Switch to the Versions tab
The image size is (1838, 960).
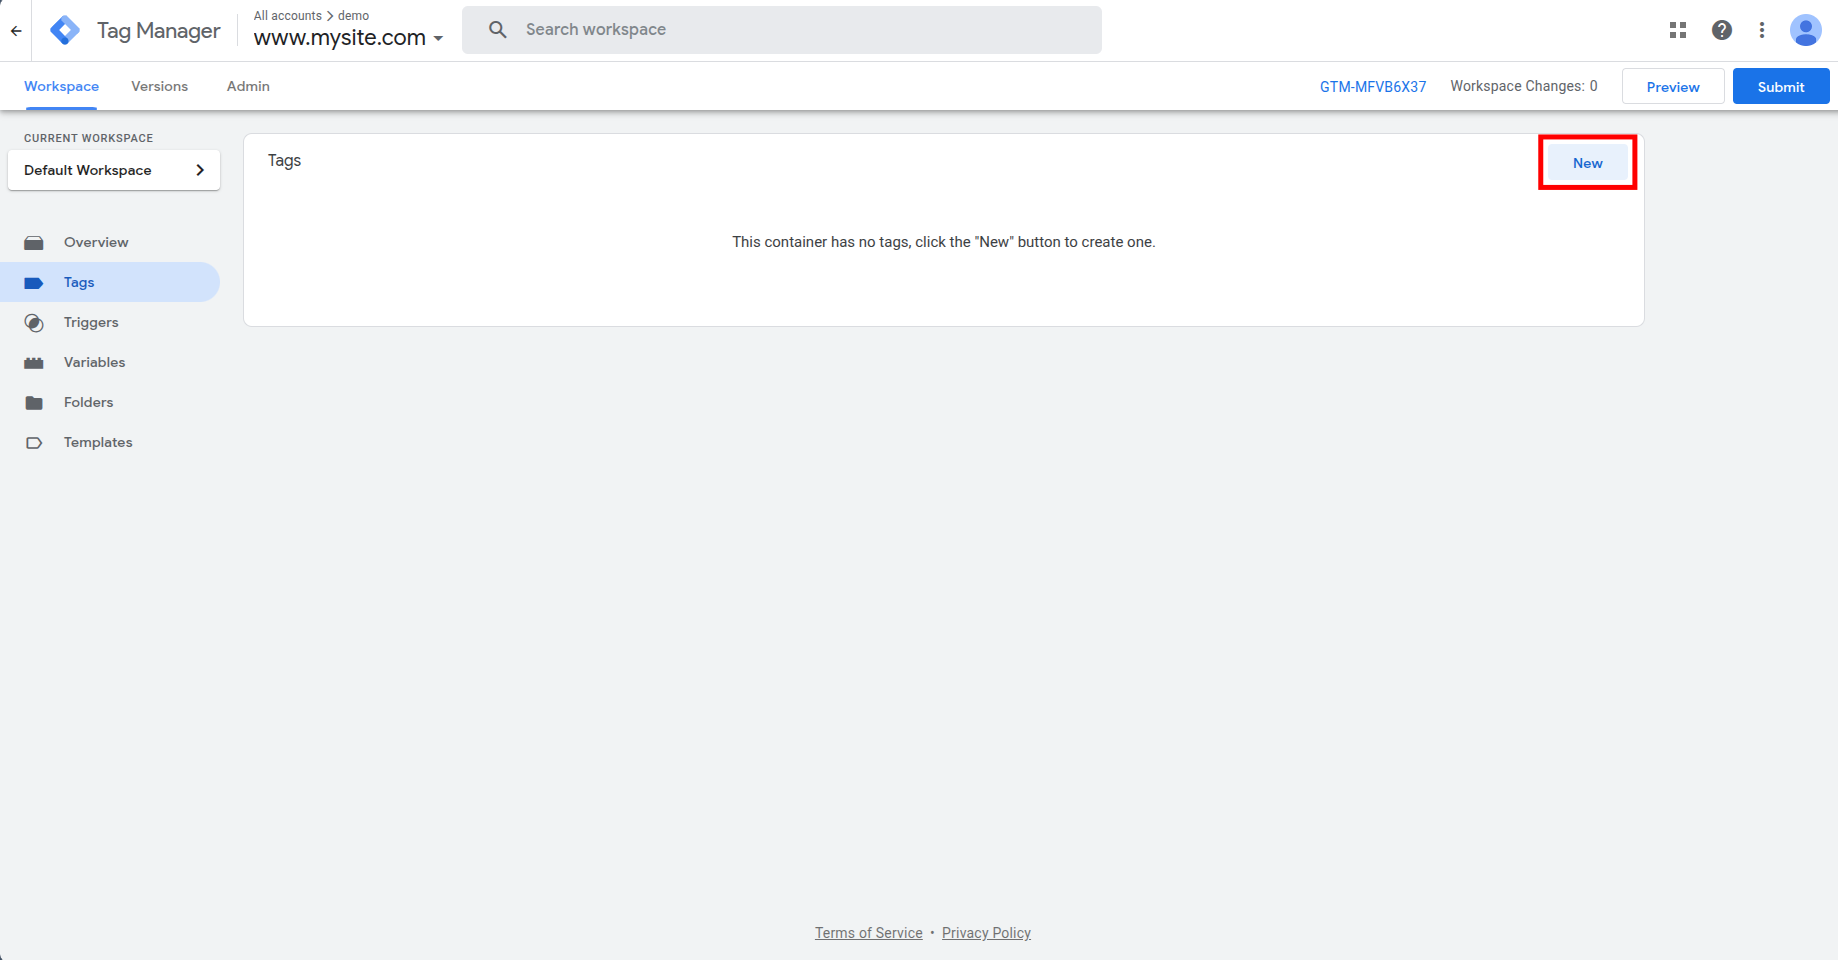click(160, 87)
